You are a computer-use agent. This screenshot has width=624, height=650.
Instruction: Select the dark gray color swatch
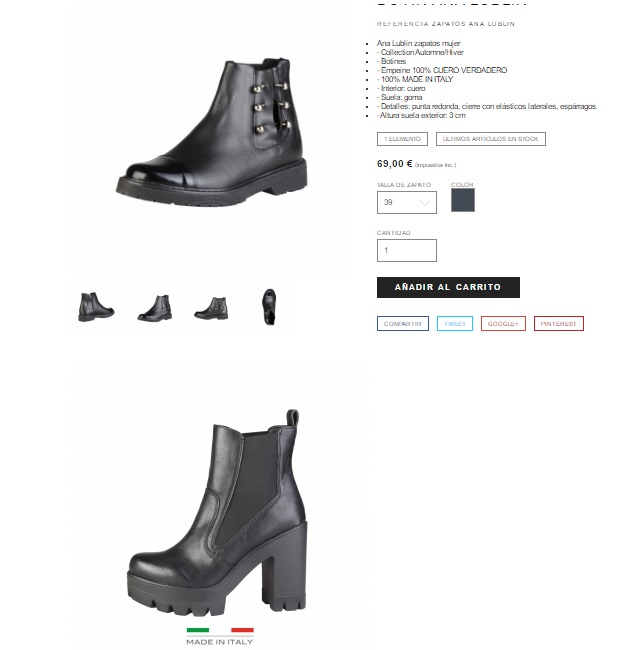[x=463, y=200]
